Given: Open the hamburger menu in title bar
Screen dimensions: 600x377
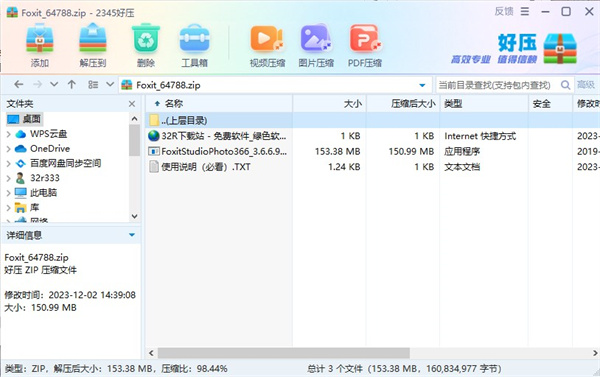Looking at the screenshot, I should click(x=525, y=12).
